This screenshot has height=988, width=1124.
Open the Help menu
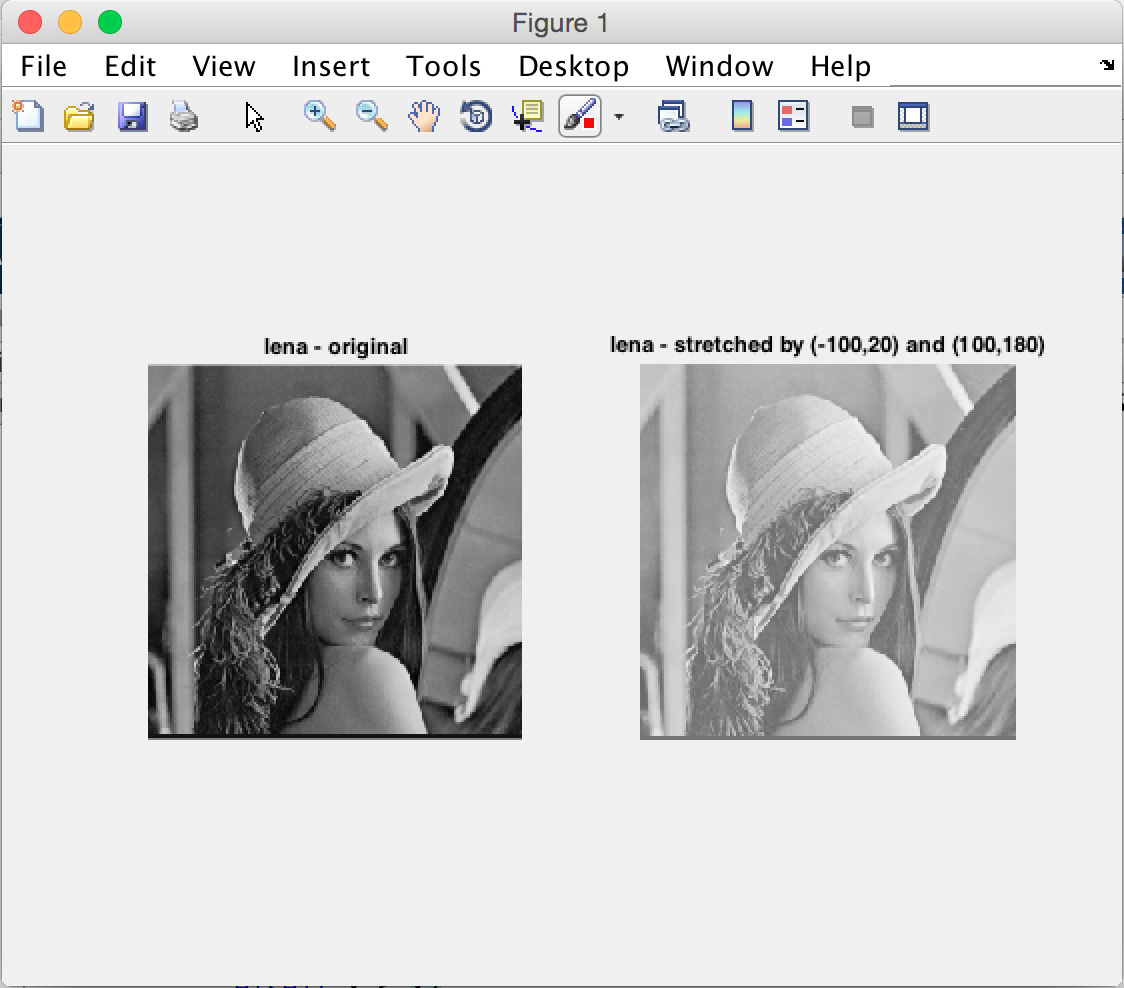[840, 66]
